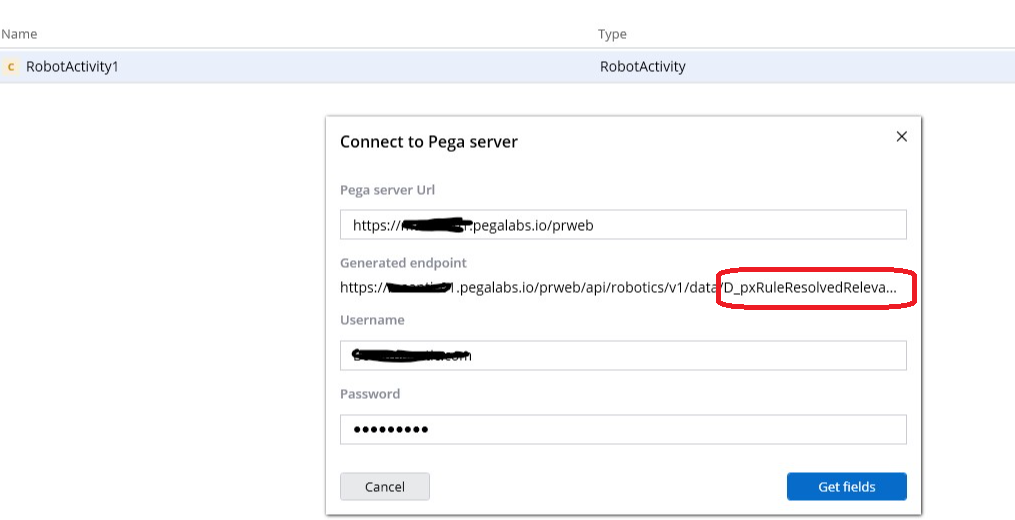
Task: Focus the Pega server Url field
Action: [623, 225]
